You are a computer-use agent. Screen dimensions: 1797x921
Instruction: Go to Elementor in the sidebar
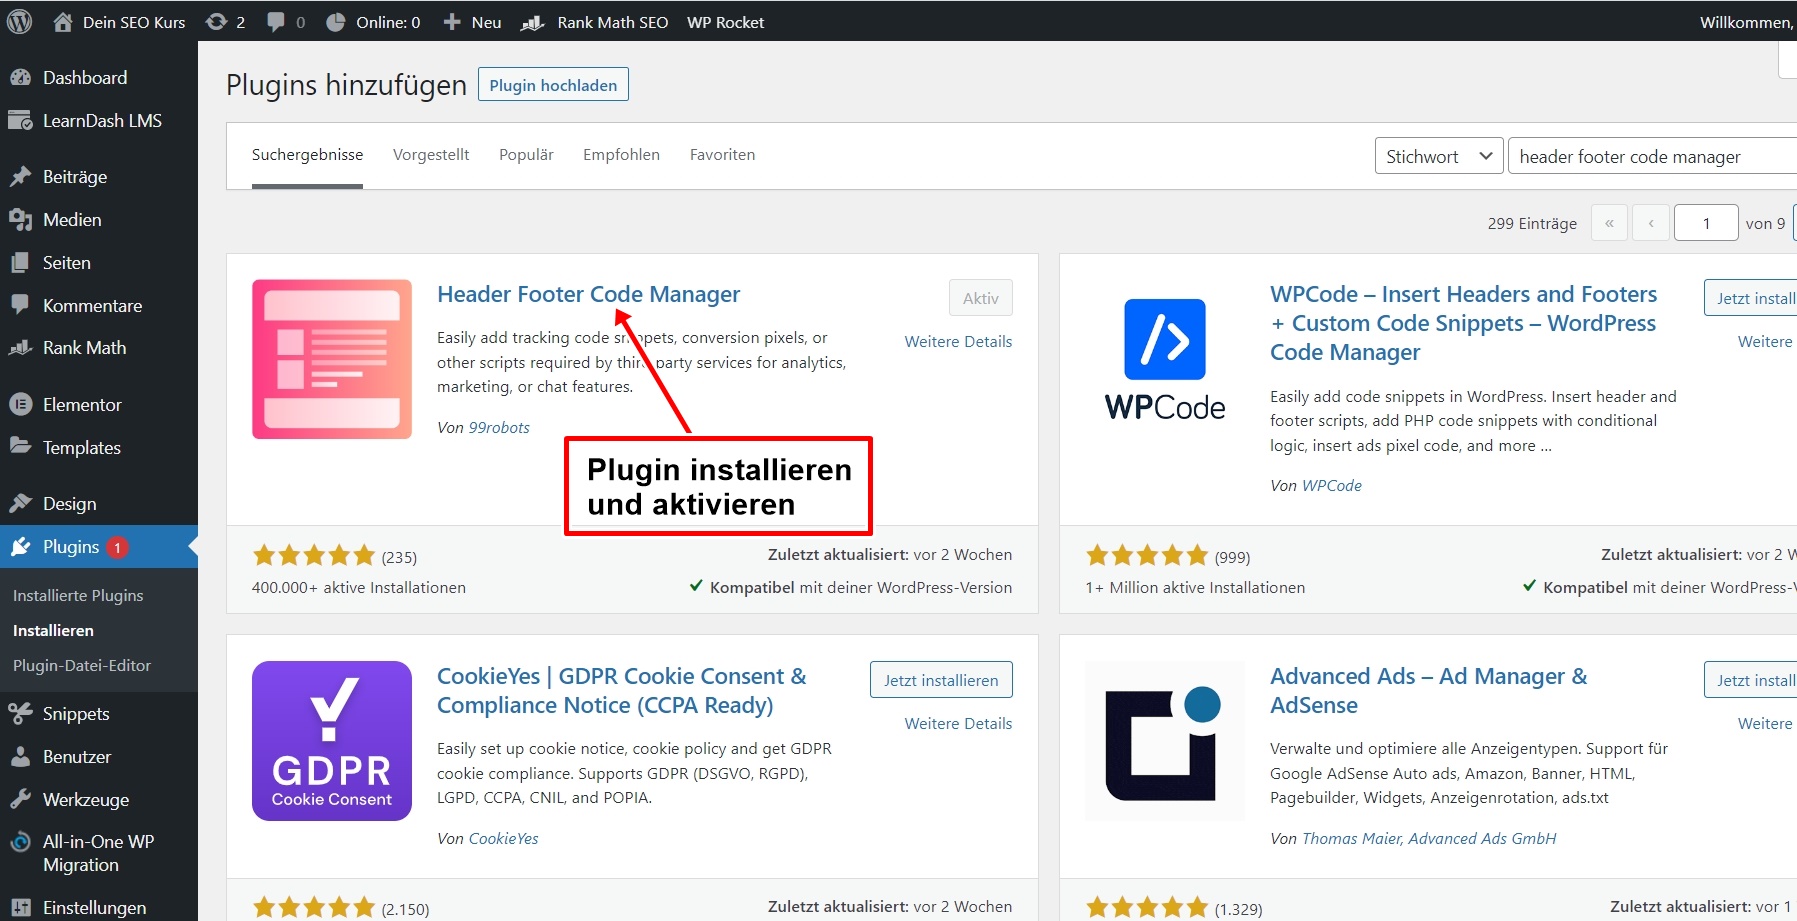click(x=82, y=405)
